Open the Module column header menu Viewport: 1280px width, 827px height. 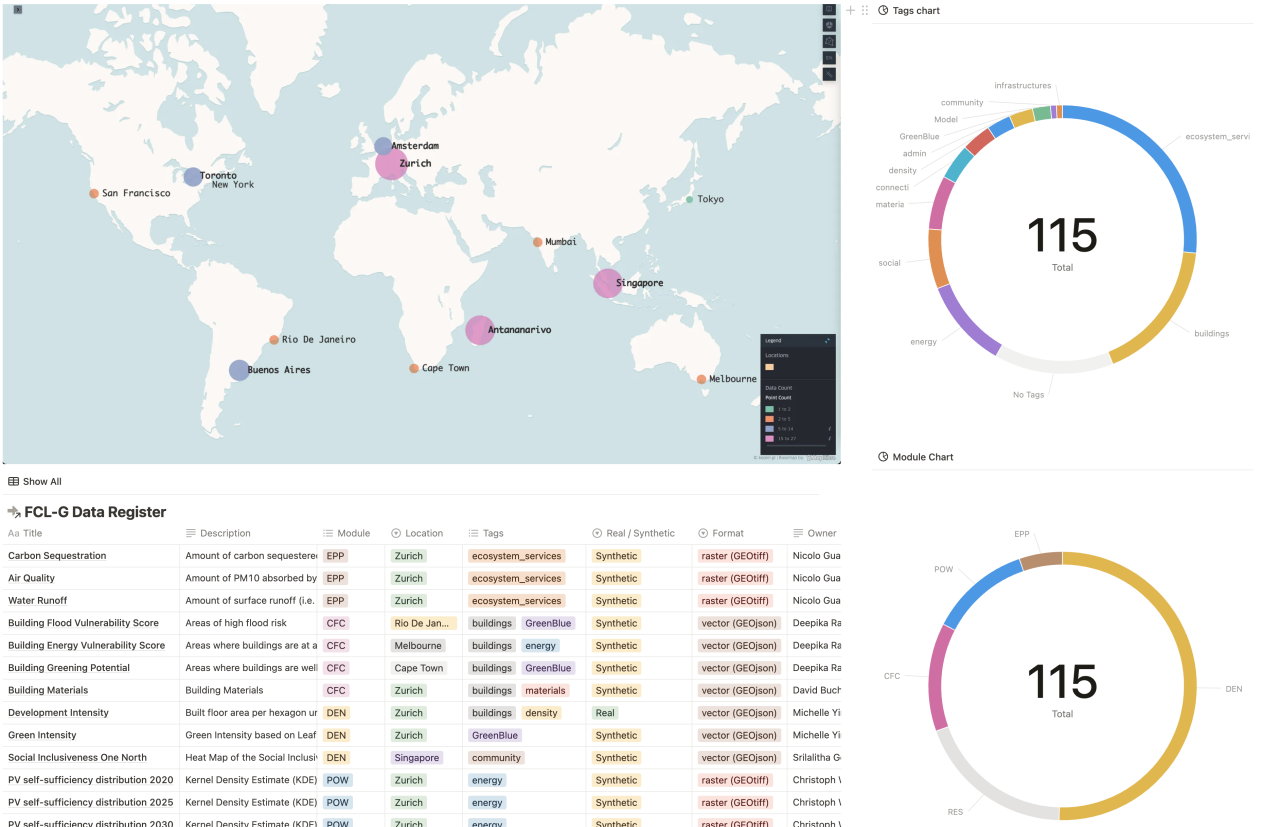pos(346,533)
